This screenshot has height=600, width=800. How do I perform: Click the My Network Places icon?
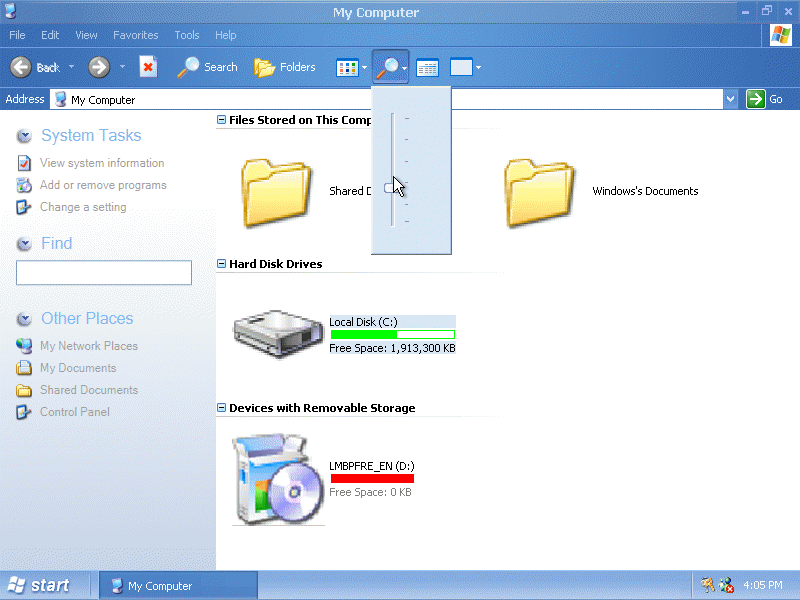point(24,346)
